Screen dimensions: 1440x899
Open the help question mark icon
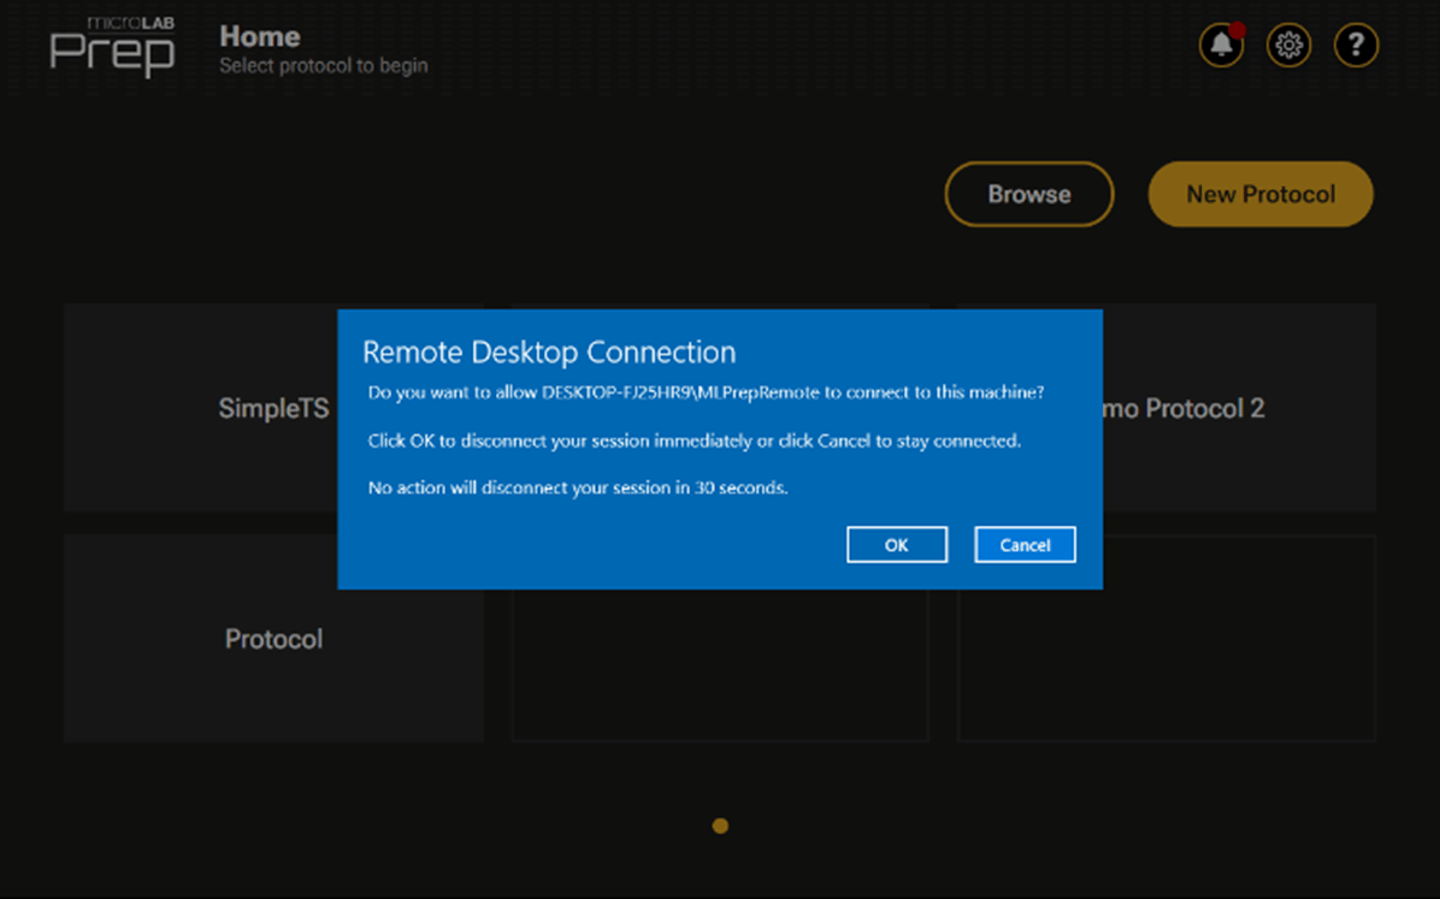pos(1356,45)
